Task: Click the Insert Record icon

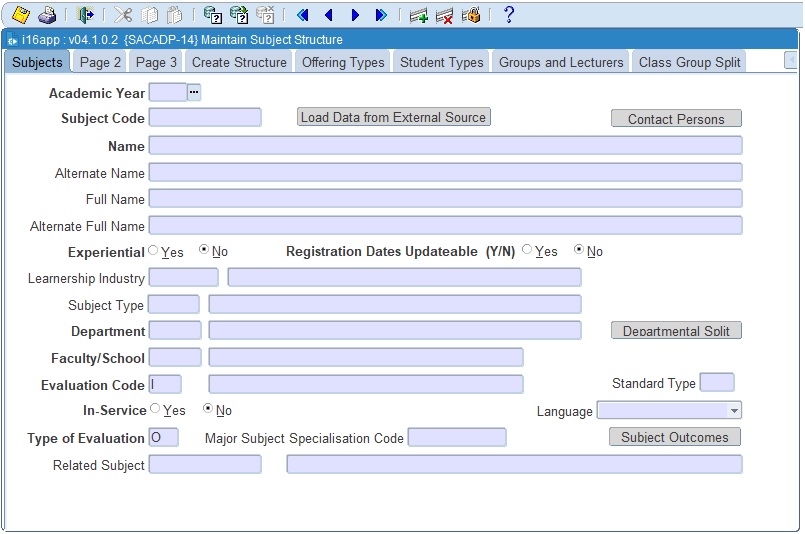Action: tap(419, 15)
